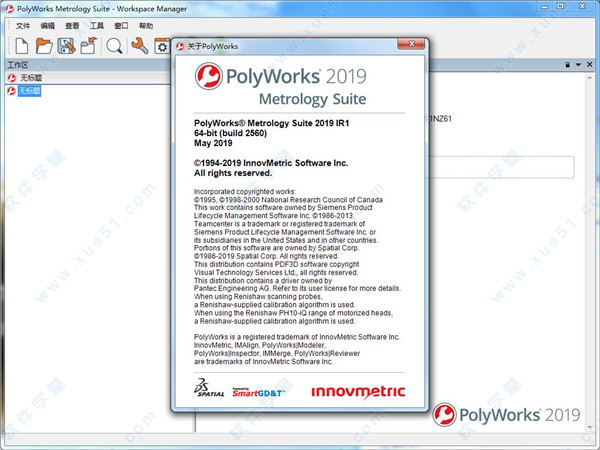Click the 工作区 panel title
Screen dimensions: 600x450
[18, 65]
